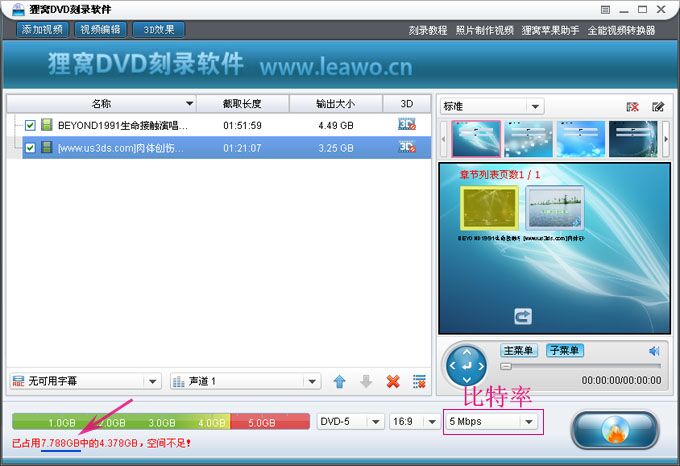Open the 狸窝苹果助手 link
Screen dimensions: 680x466
pyautogui.click(x=550, y=30)
